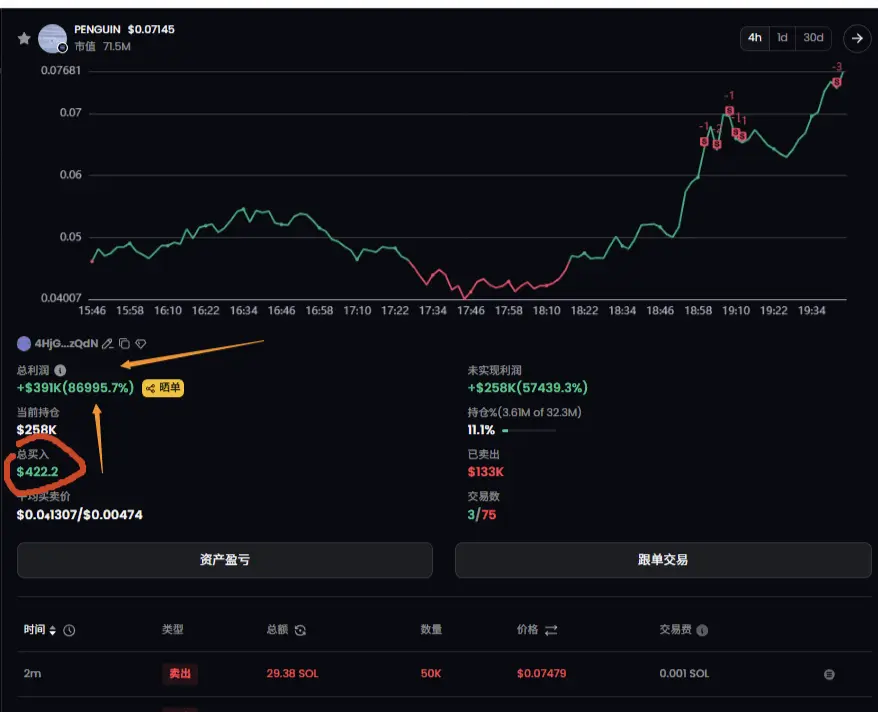
Task: Click the $0.07479 price cell
Action: (541, 673)
